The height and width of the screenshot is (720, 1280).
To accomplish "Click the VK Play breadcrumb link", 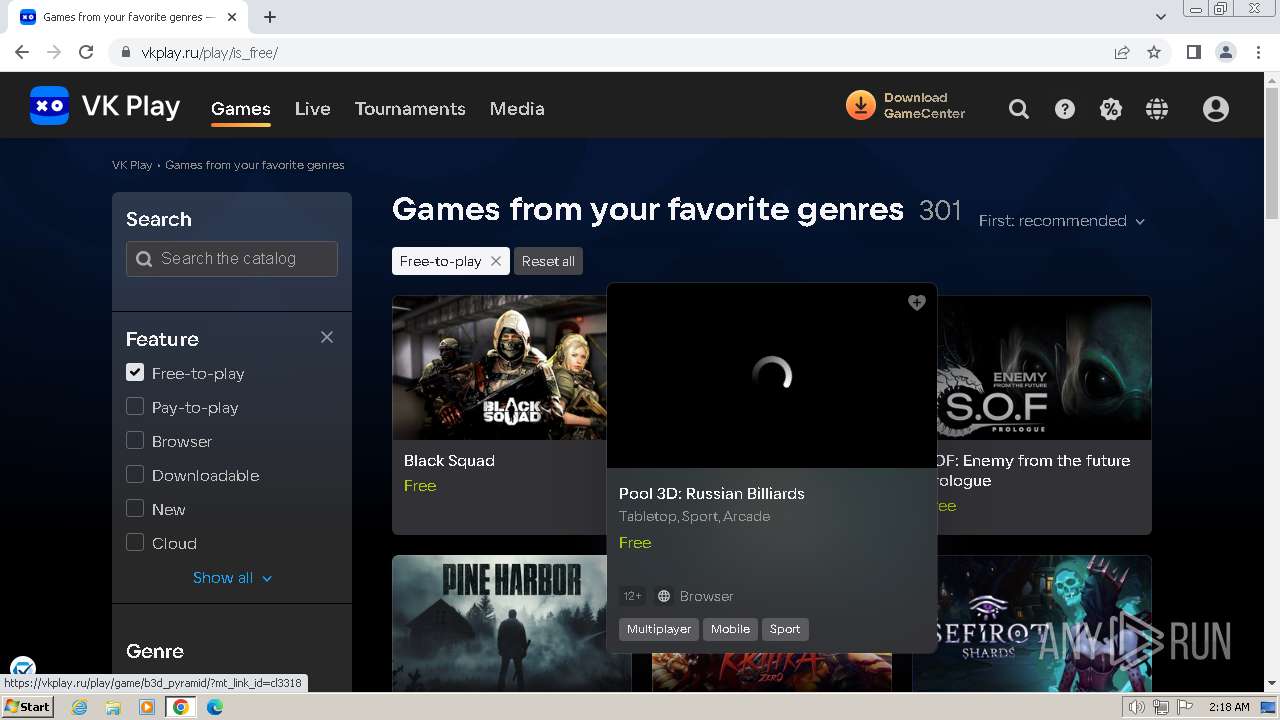I will tap(132, 165).
